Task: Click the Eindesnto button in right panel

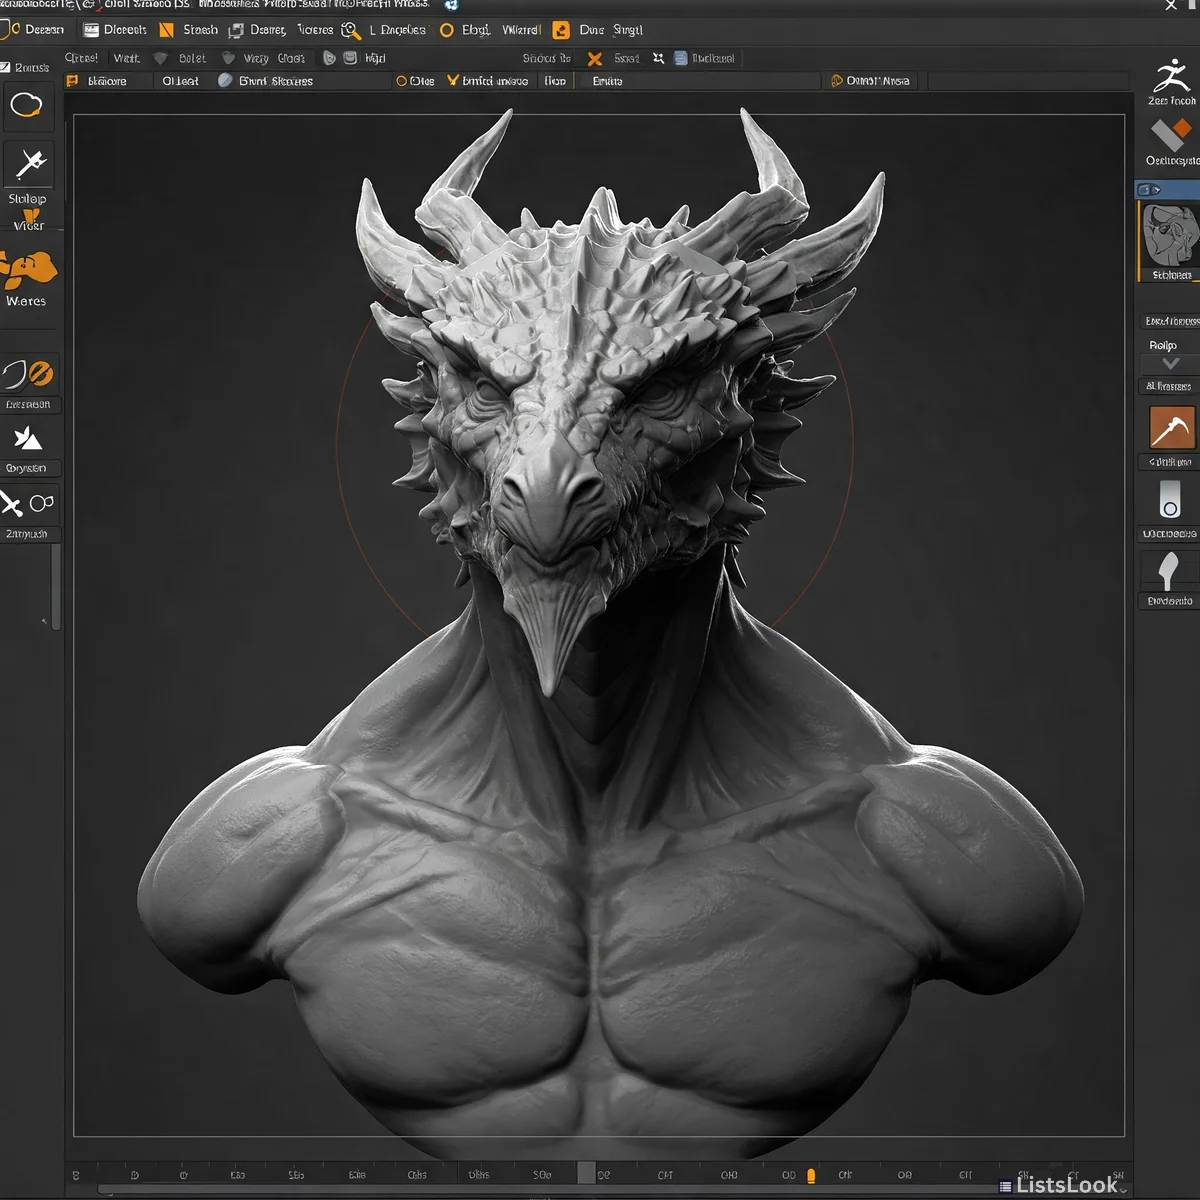Action: tap(1169, 601)
